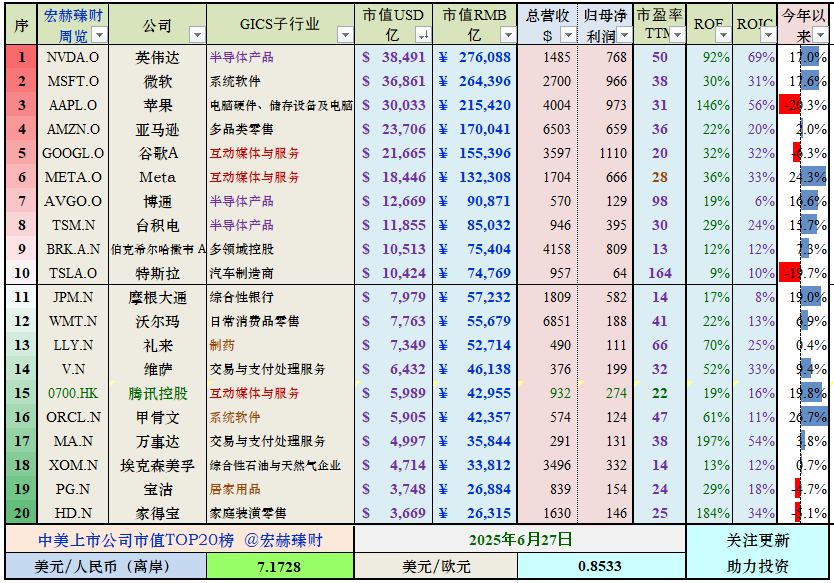Select ROIC value 69% for NVIDIA
Viewport: 834px width, 583px height.
[754, 57]
